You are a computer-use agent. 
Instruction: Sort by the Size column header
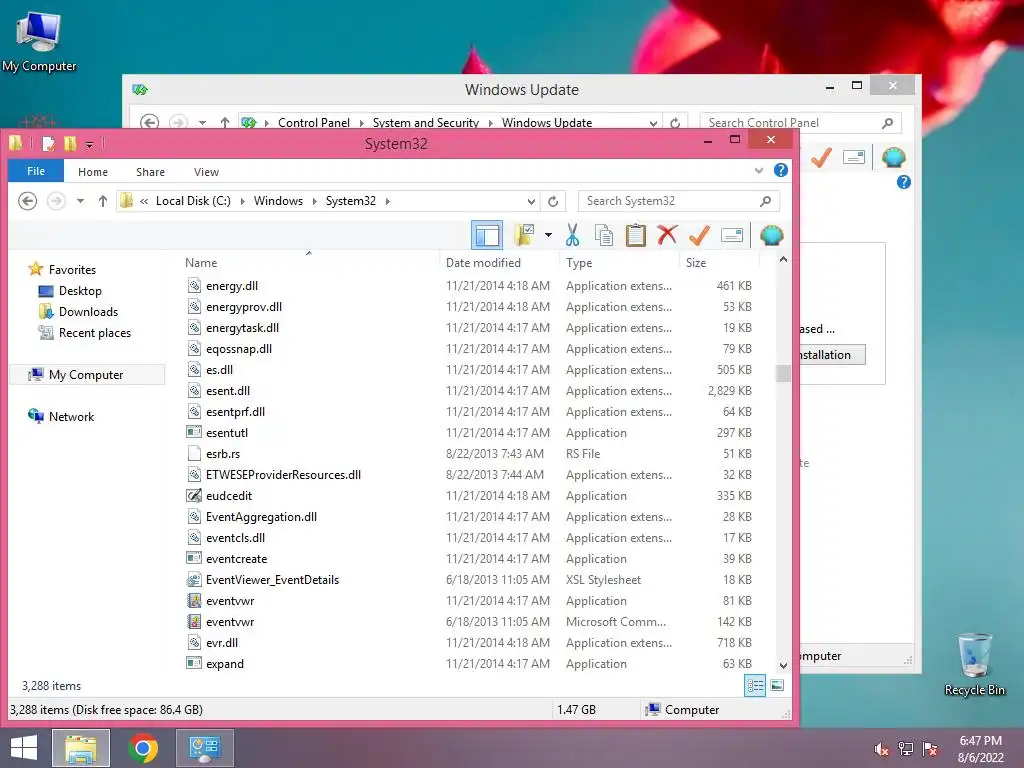pos(696,263)
